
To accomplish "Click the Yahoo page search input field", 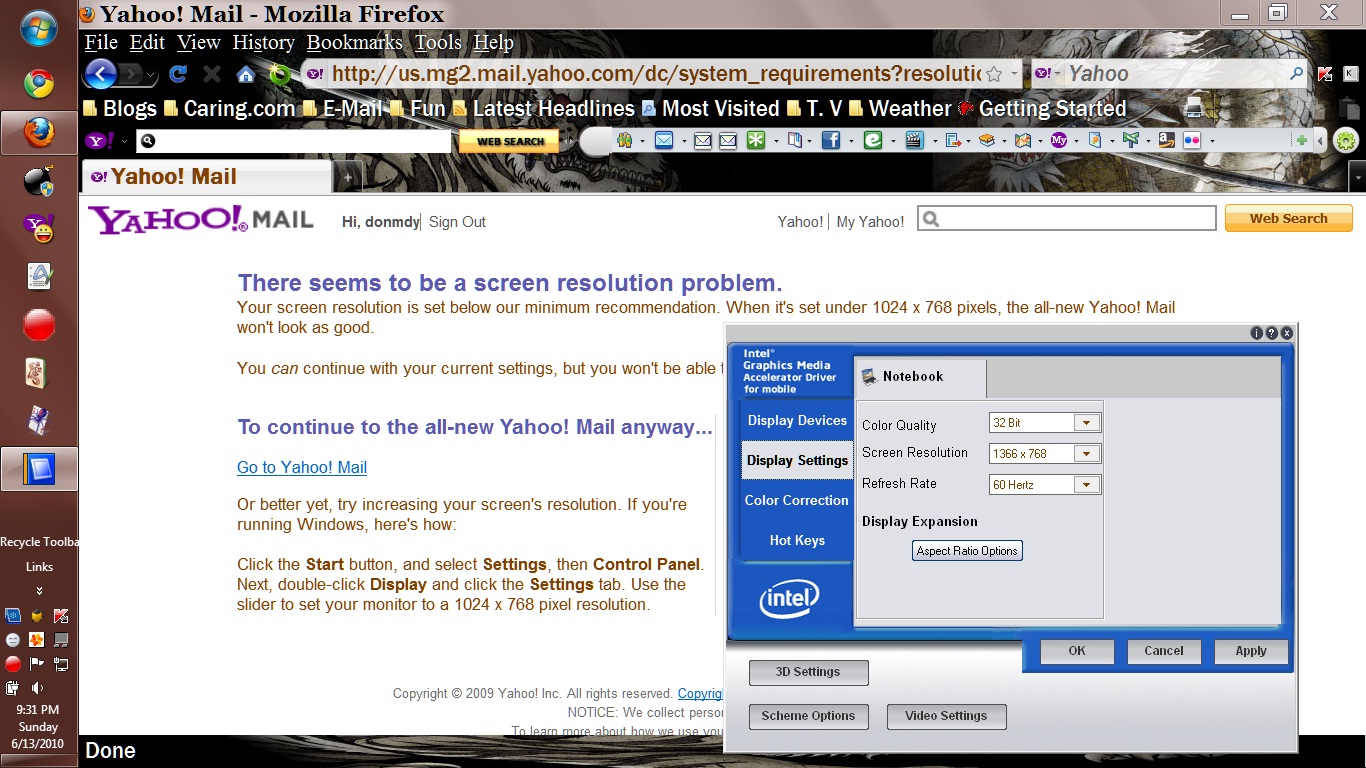I will tap(1066, 218).
